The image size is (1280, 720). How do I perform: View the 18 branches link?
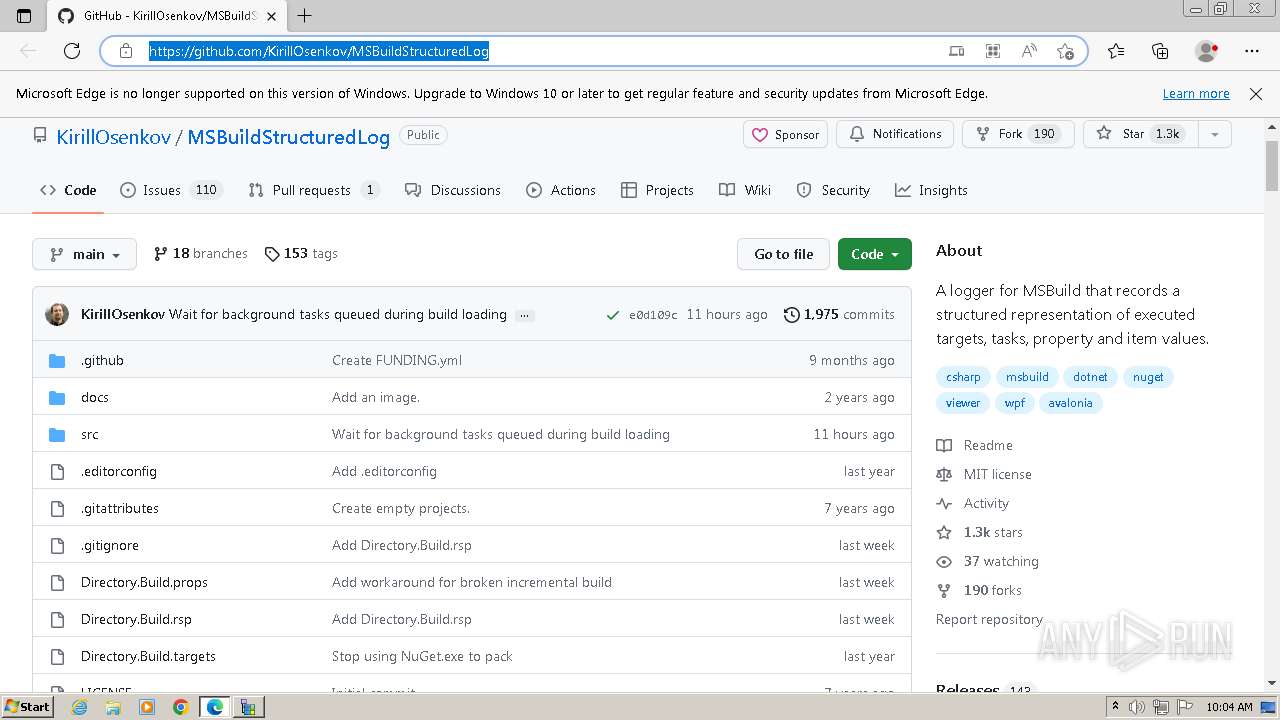click(x=201, y=254)
